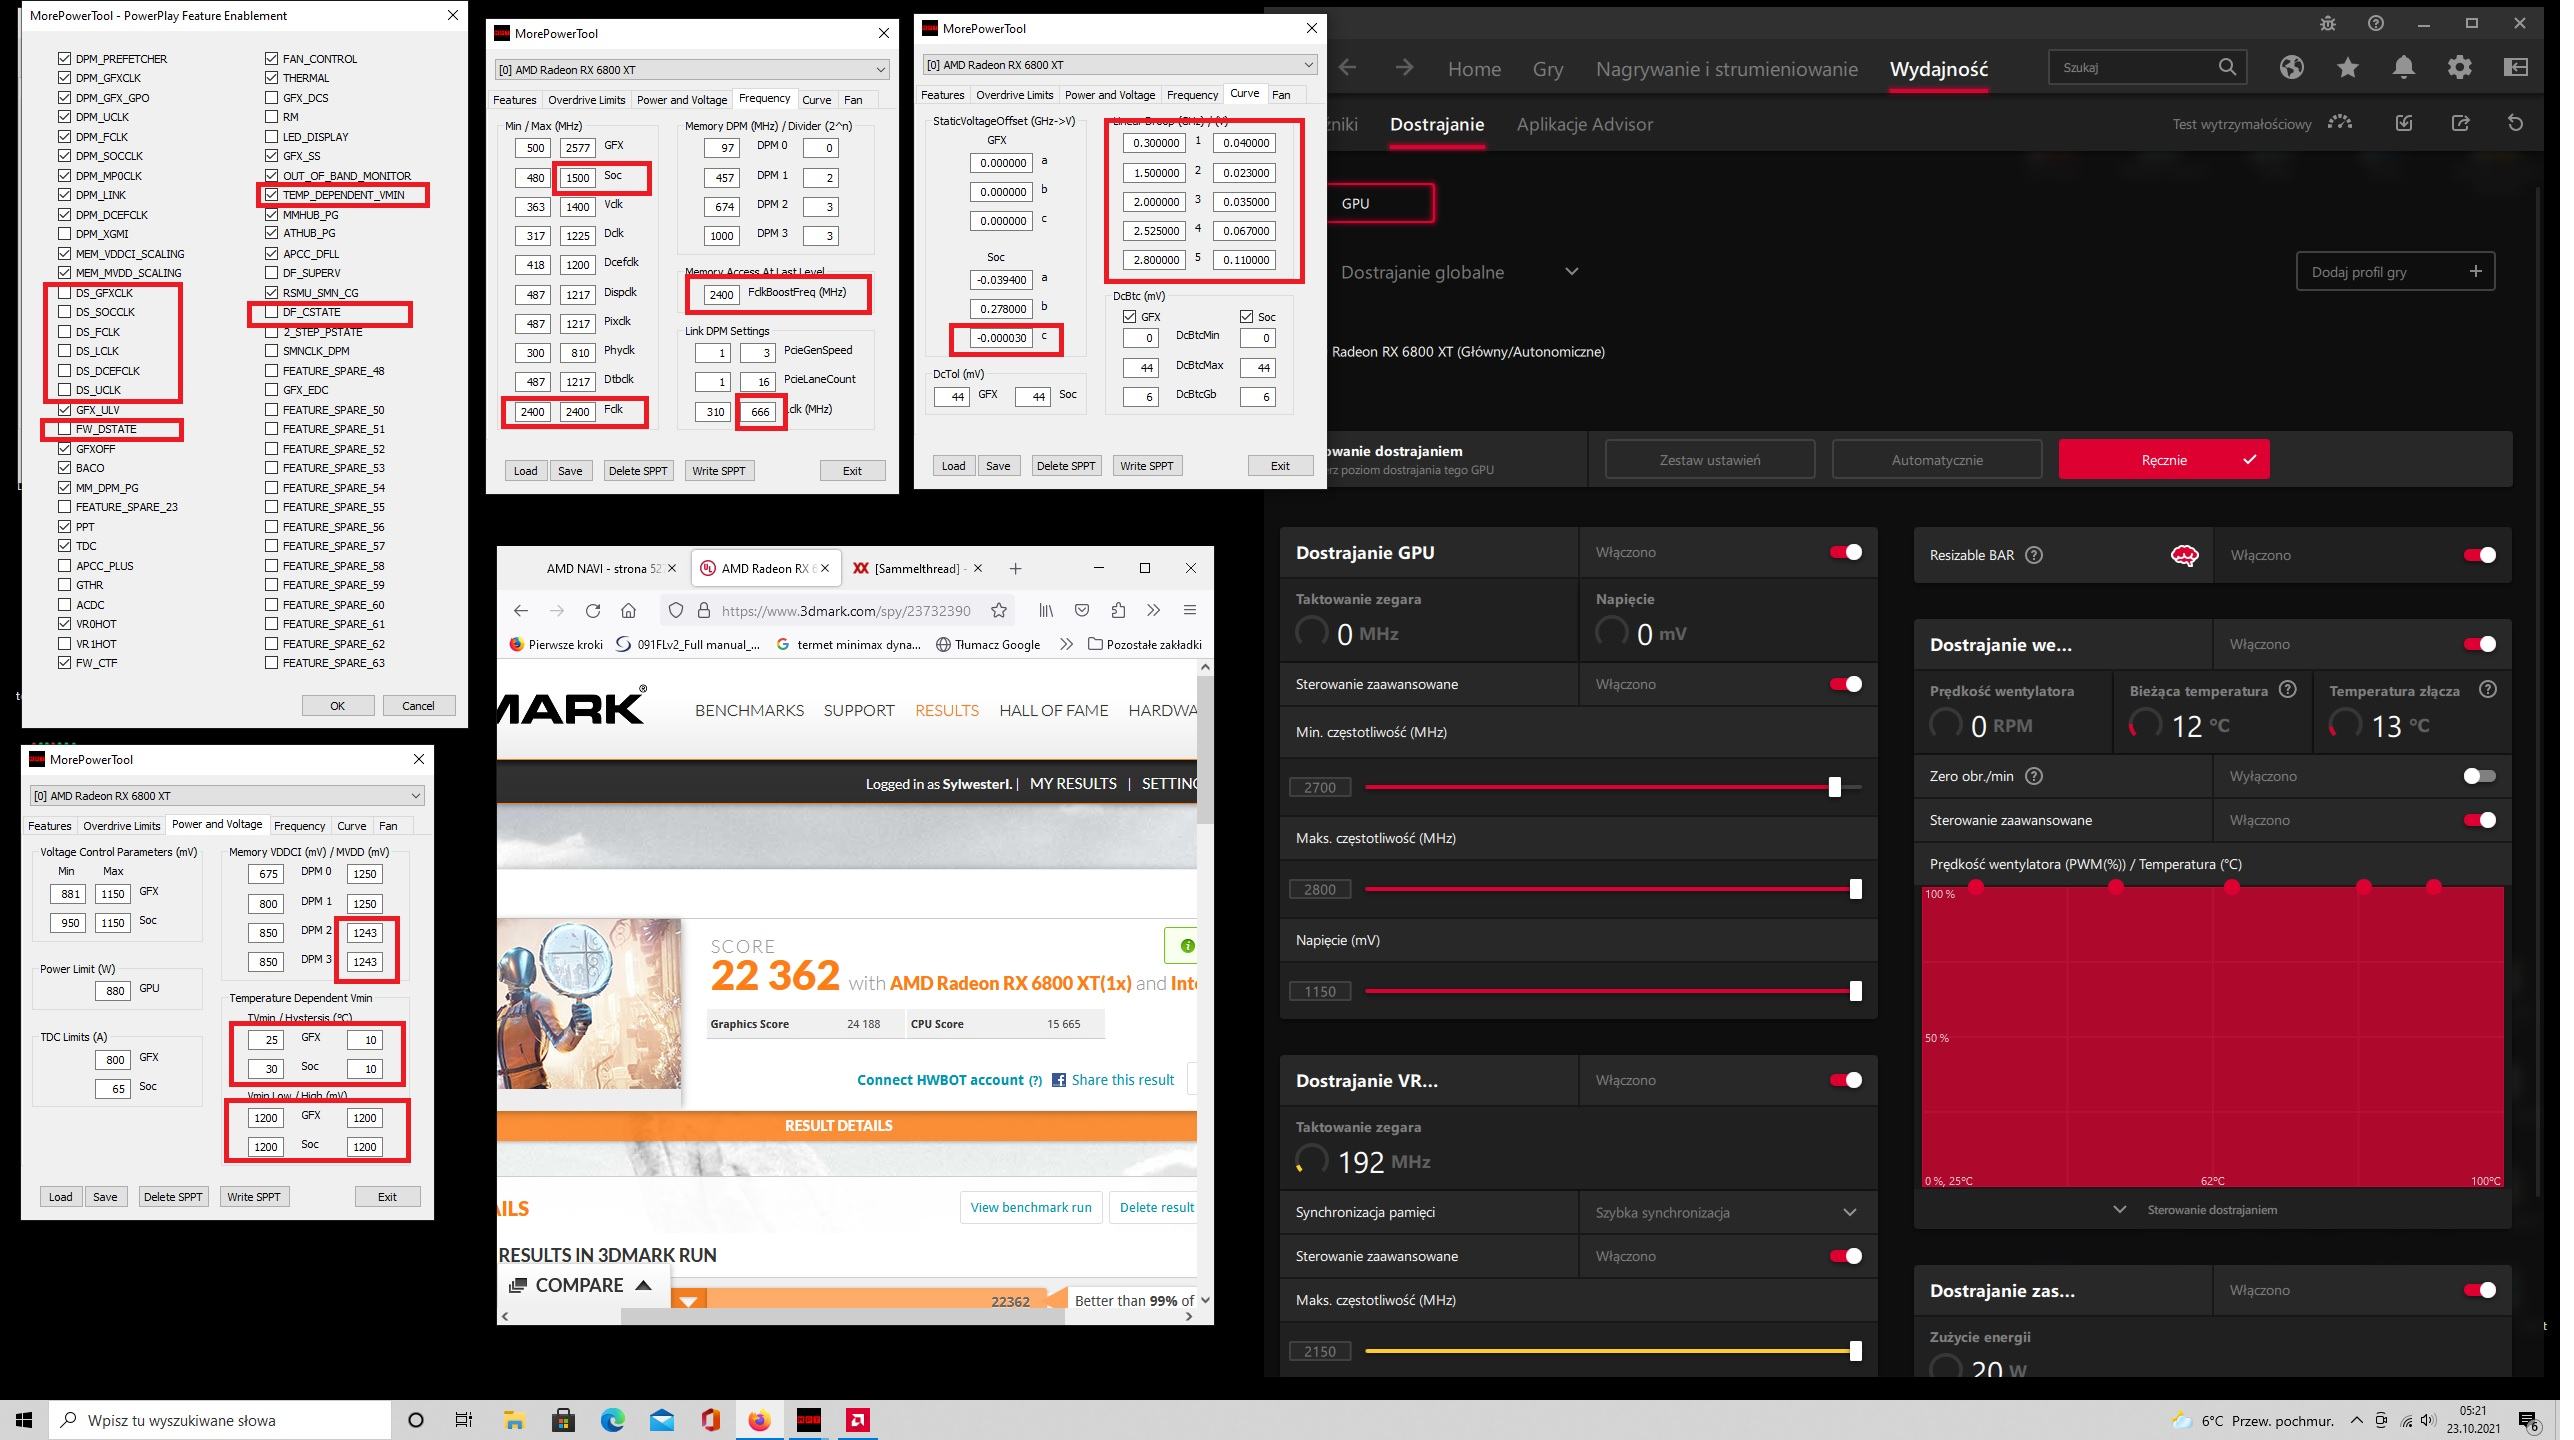Uncheck the TEMP_DEPENDENT_VMIN checkbox
The image size is (2574, 1440).
[272, 195]
